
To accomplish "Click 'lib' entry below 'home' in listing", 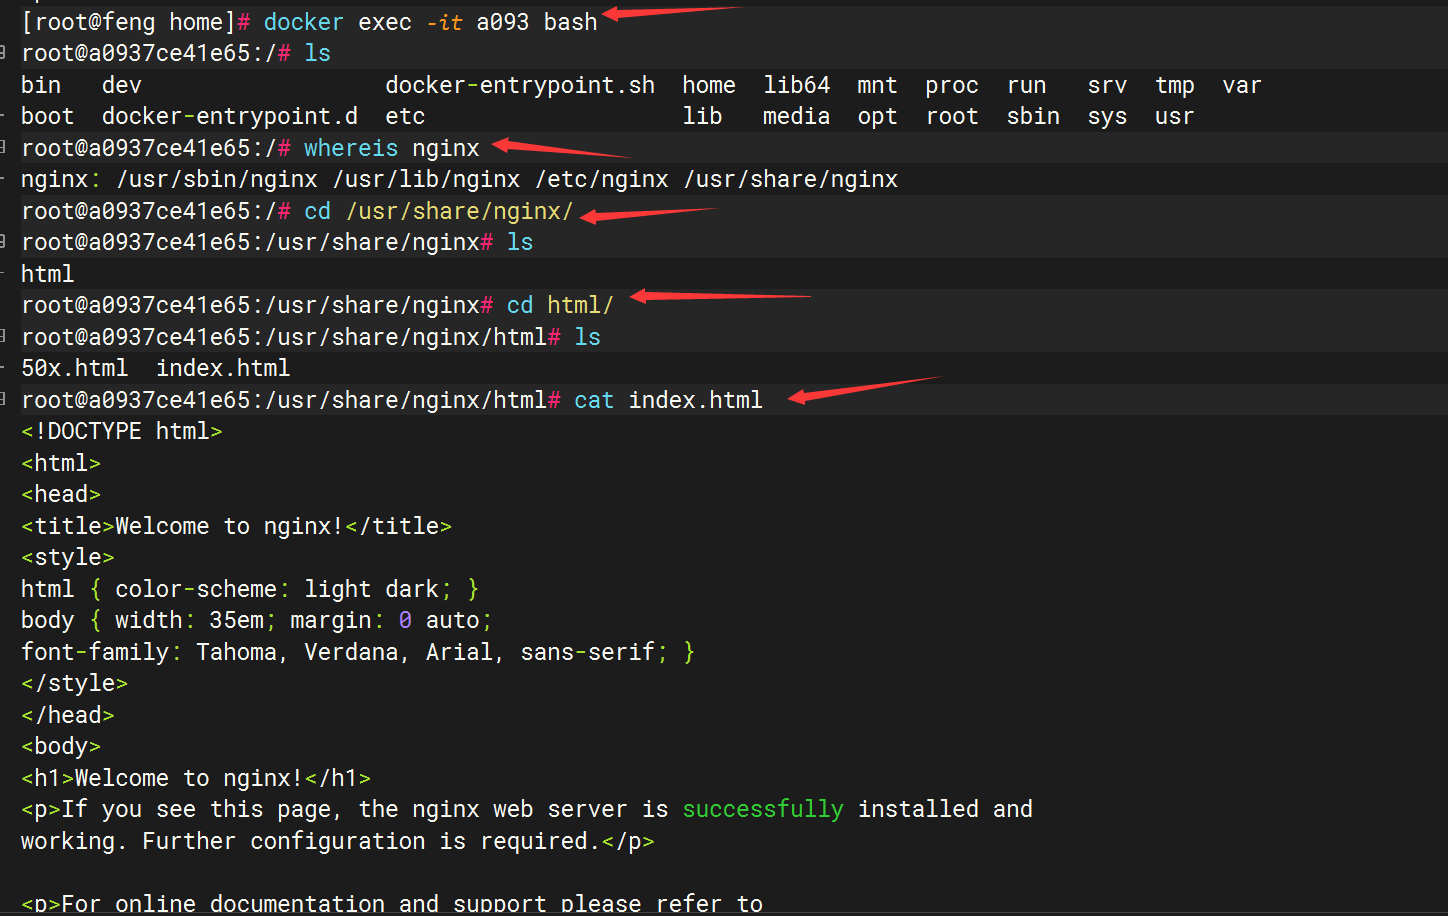I will coord(702,116).
